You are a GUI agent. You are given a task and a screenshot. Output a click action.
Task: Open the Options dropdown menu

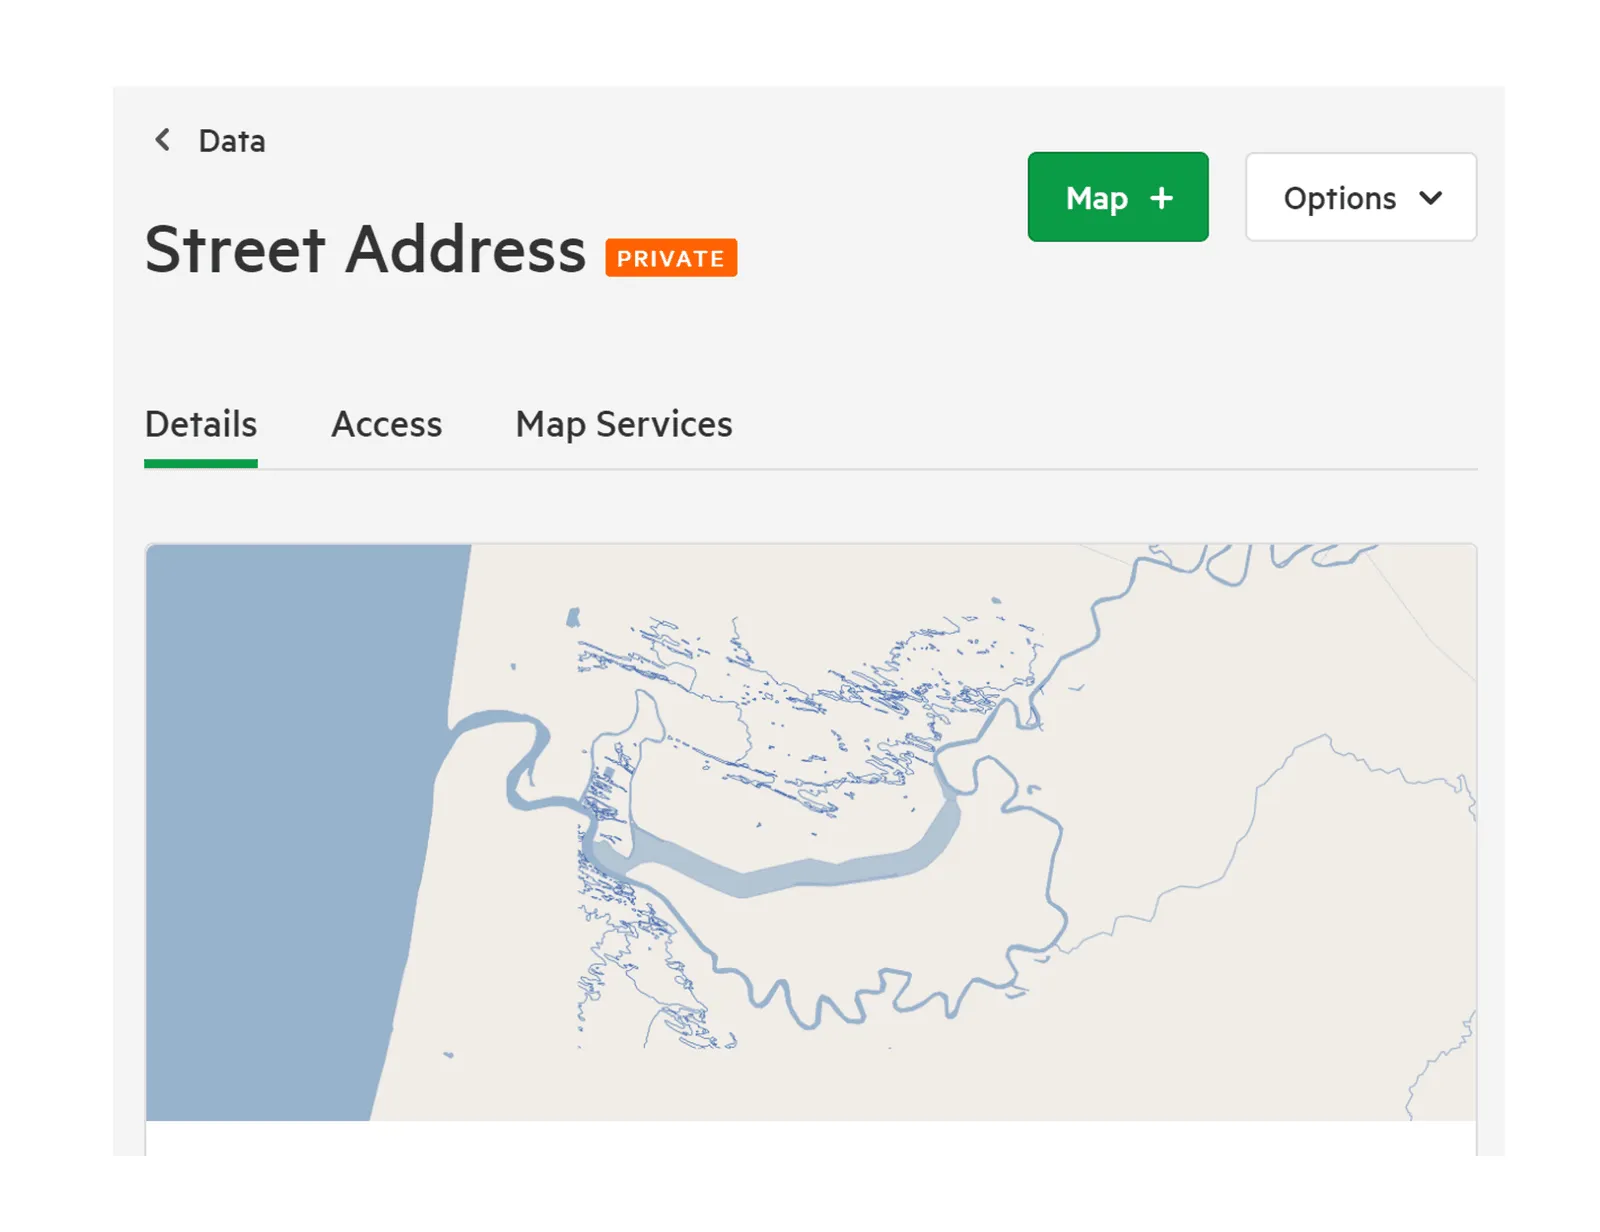coord(1360,197)
